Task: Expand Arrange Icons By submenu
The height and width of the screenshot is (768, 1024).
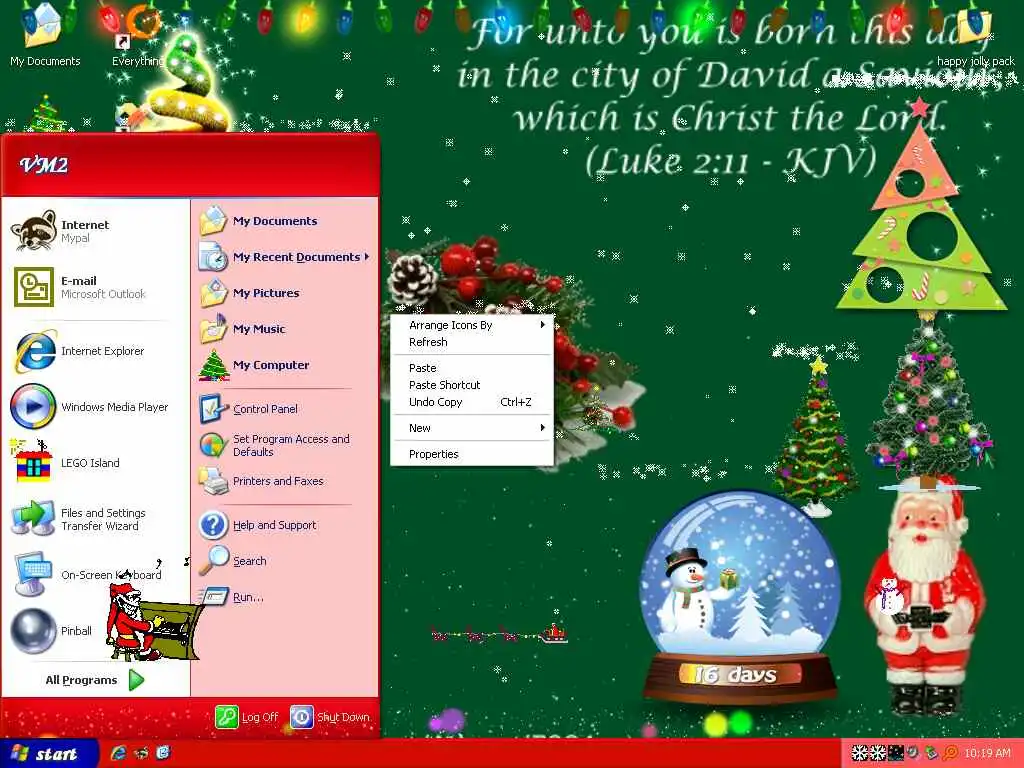Action: point(472,325)
